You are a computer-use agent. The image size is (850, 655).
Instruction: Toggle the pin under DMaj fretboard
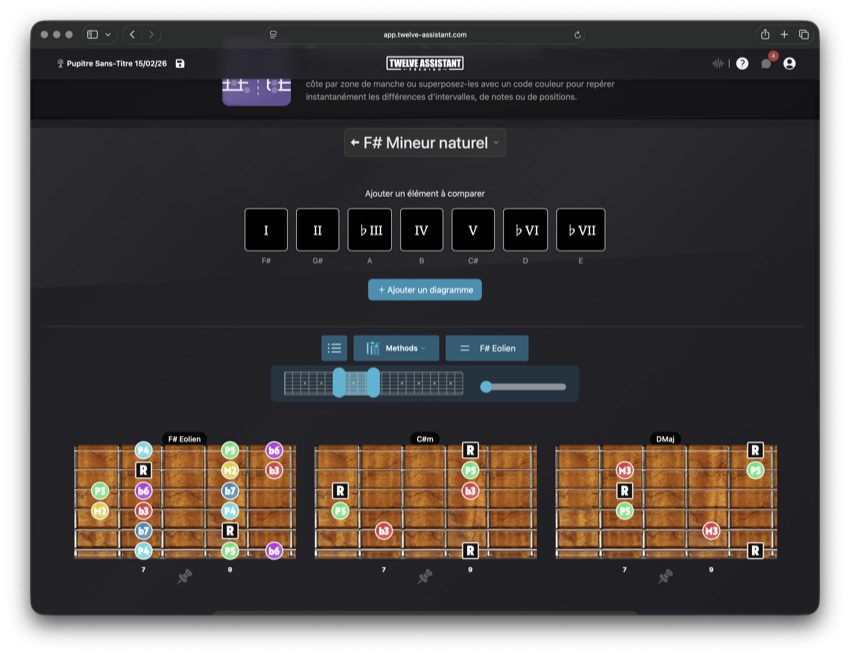click(x=665, y=576)
